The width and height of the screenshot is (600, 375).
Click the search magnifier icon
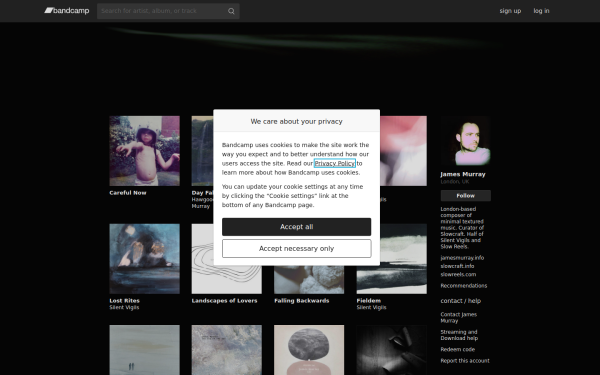231,11
